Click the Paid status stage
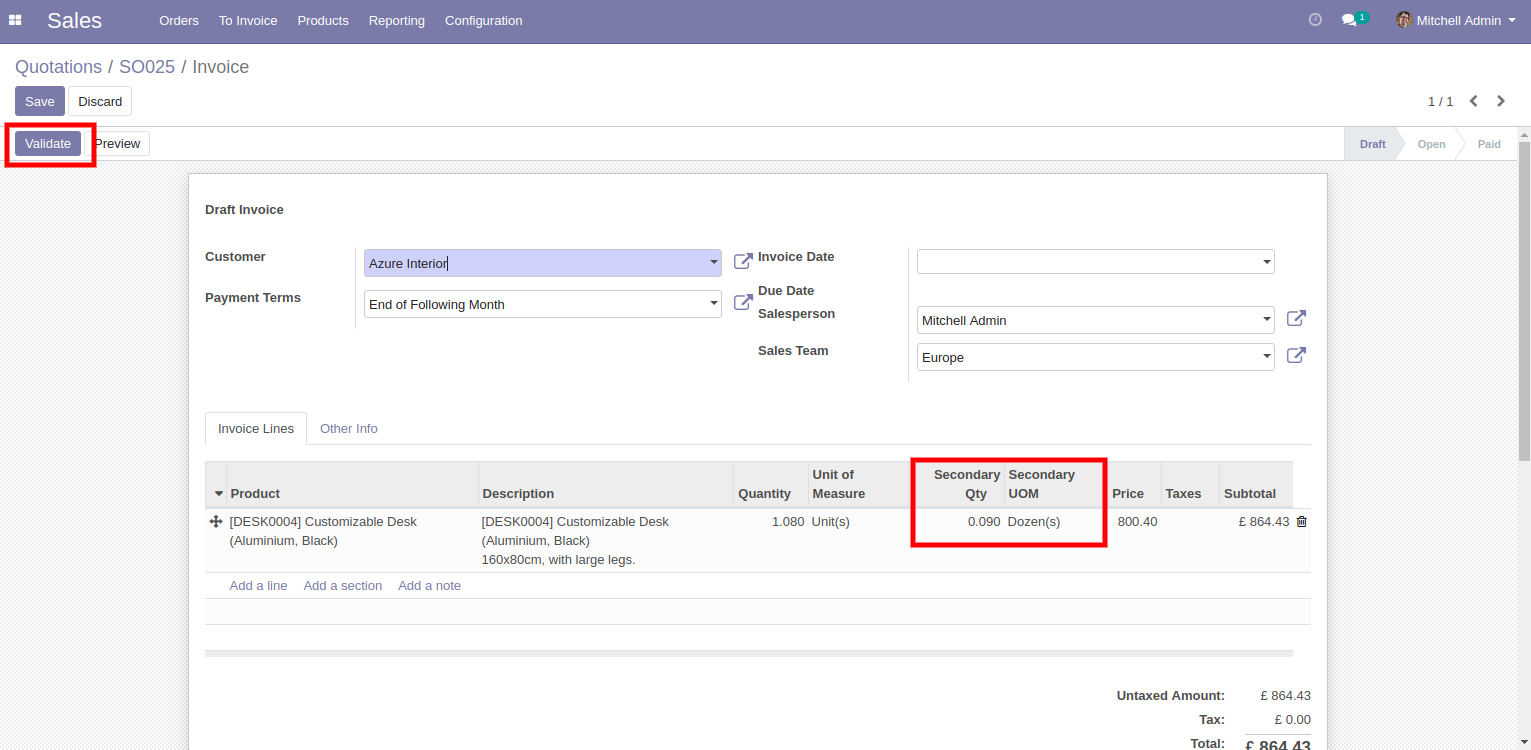This screenshot has width=1531, height=750. (x=1489, y=144)
